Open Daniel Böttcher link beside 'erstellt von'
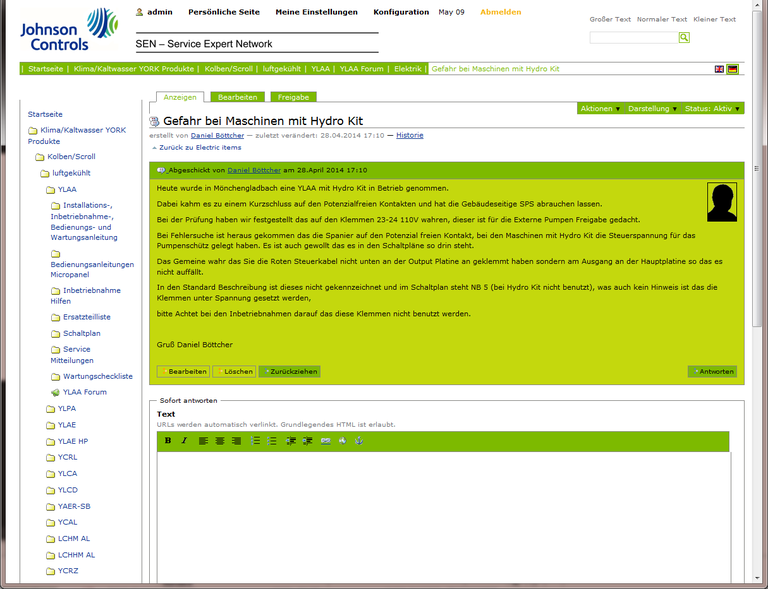This screenshot has width=768, height=589. pyautogui.click(x=217, y=136)
